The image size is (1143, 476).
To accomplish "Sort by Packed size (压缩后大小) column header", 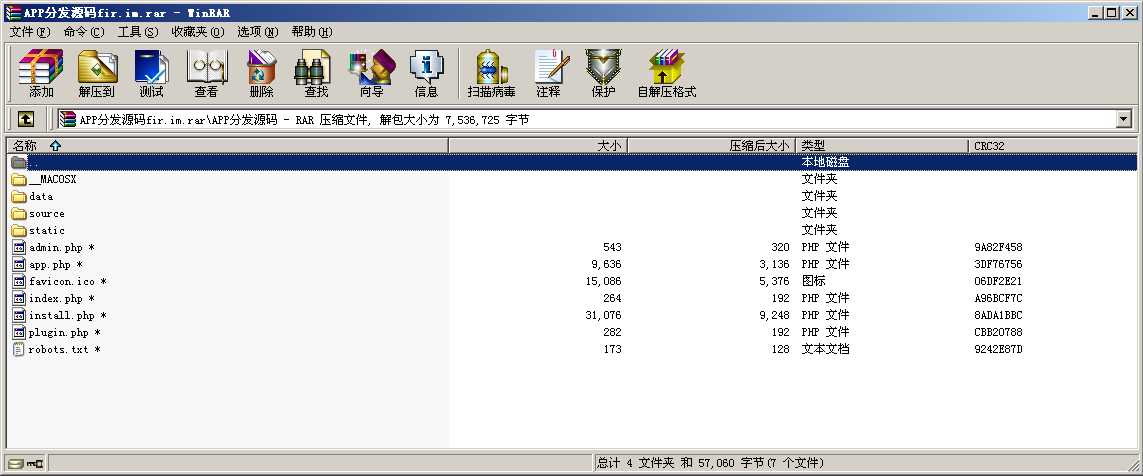I will (x=711, y=146).
